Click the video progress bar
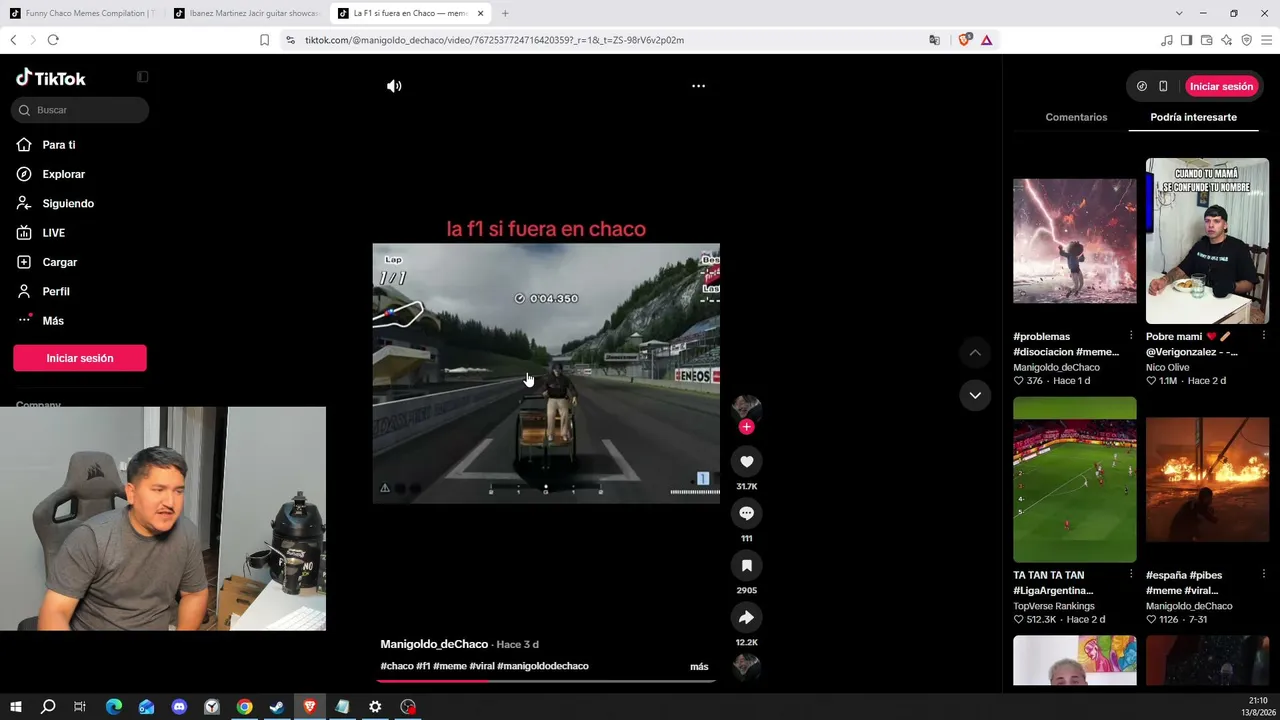1280x720 pixels. click(546, 681)
